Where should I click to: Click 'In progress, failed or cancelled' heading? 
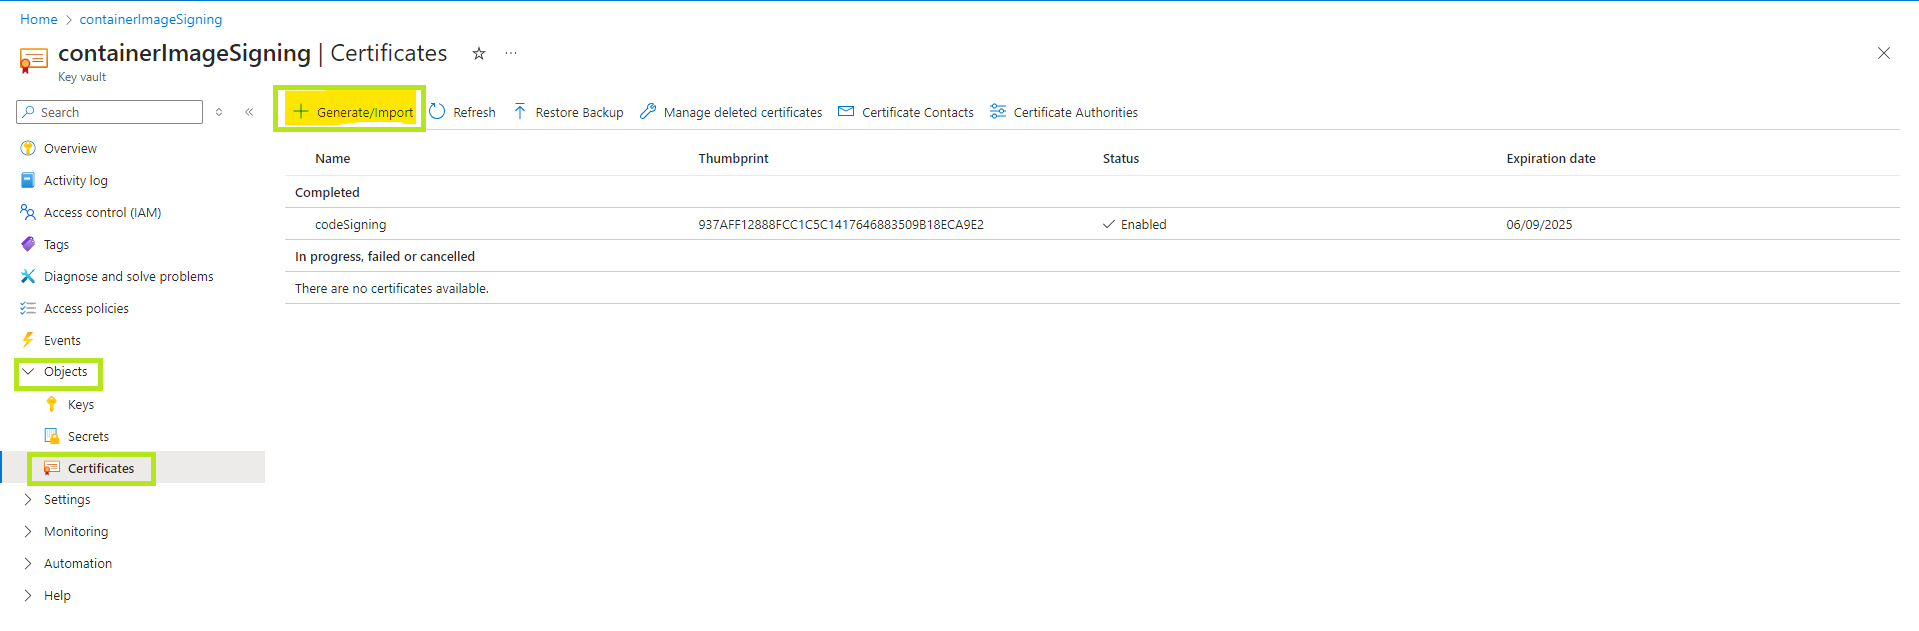(x=385, y=256)
